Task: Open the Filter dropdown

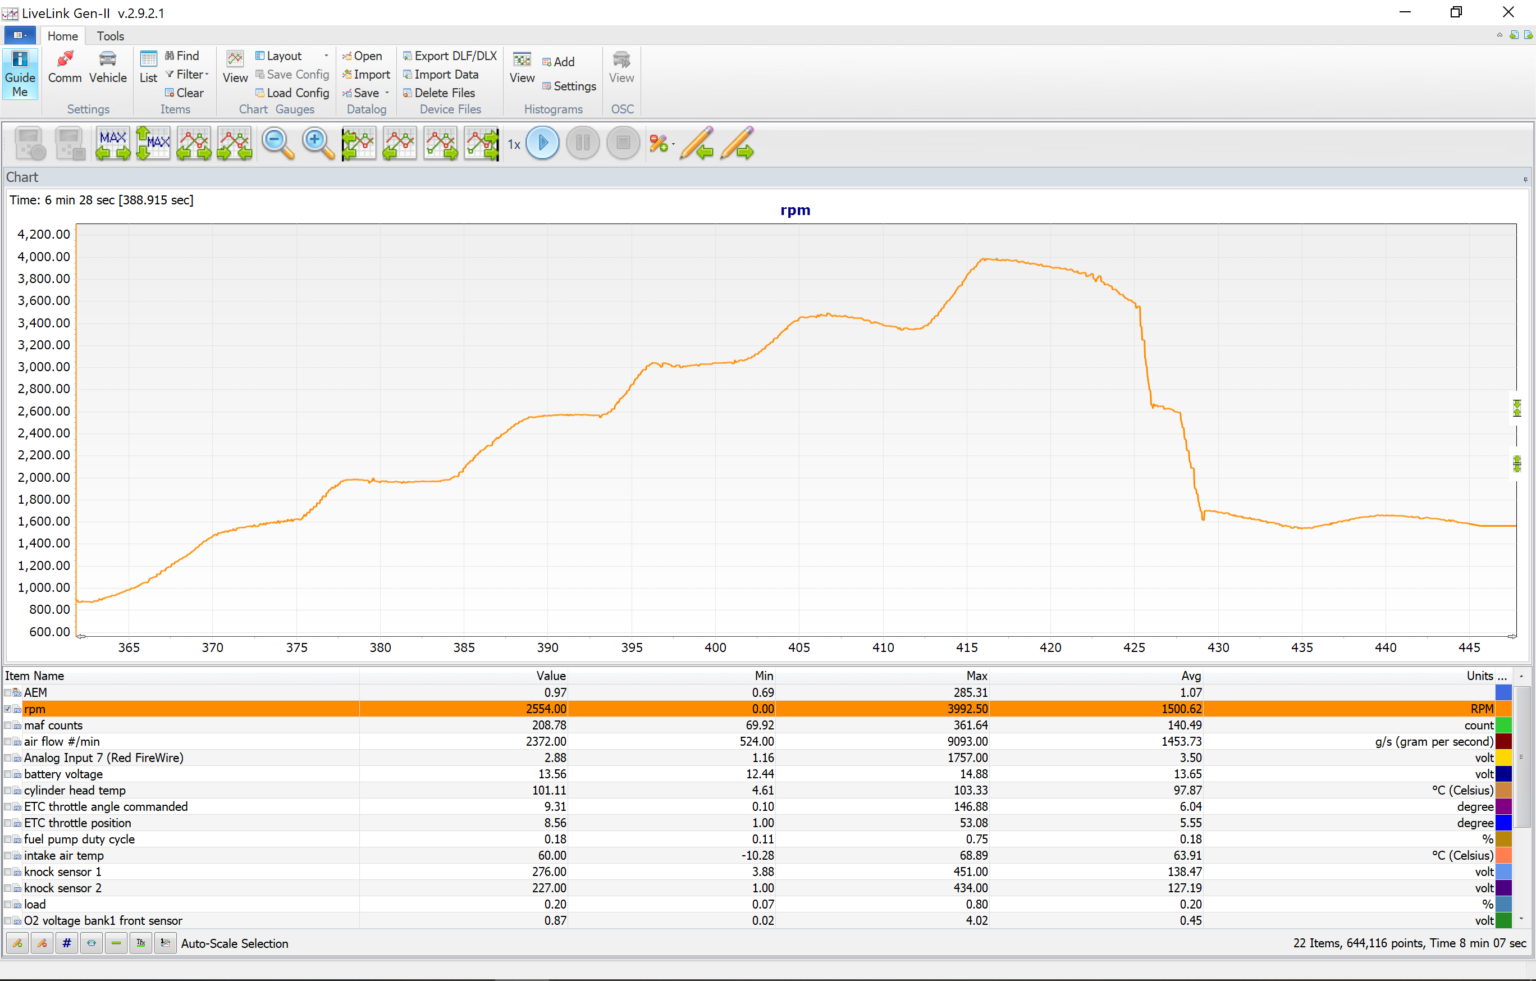Action: [x=187, y=74]
